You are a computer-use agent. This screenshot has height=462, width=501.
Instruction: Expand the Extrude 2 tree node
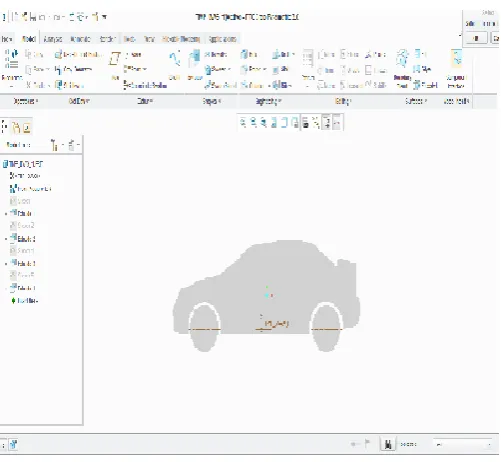tap(6, 239)
